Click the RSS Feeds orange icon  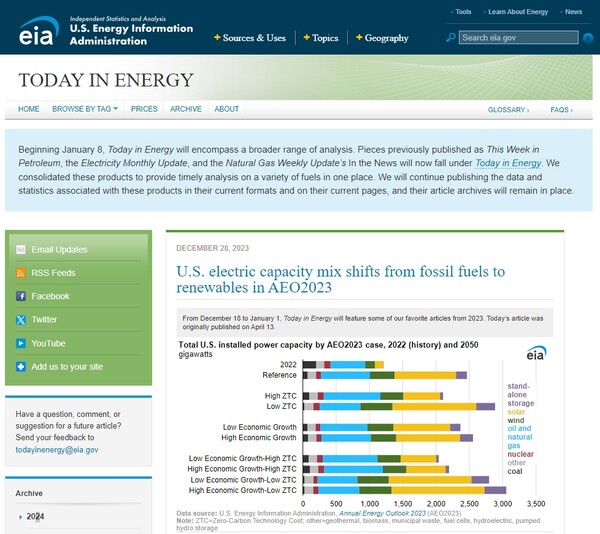click(20, 273)
